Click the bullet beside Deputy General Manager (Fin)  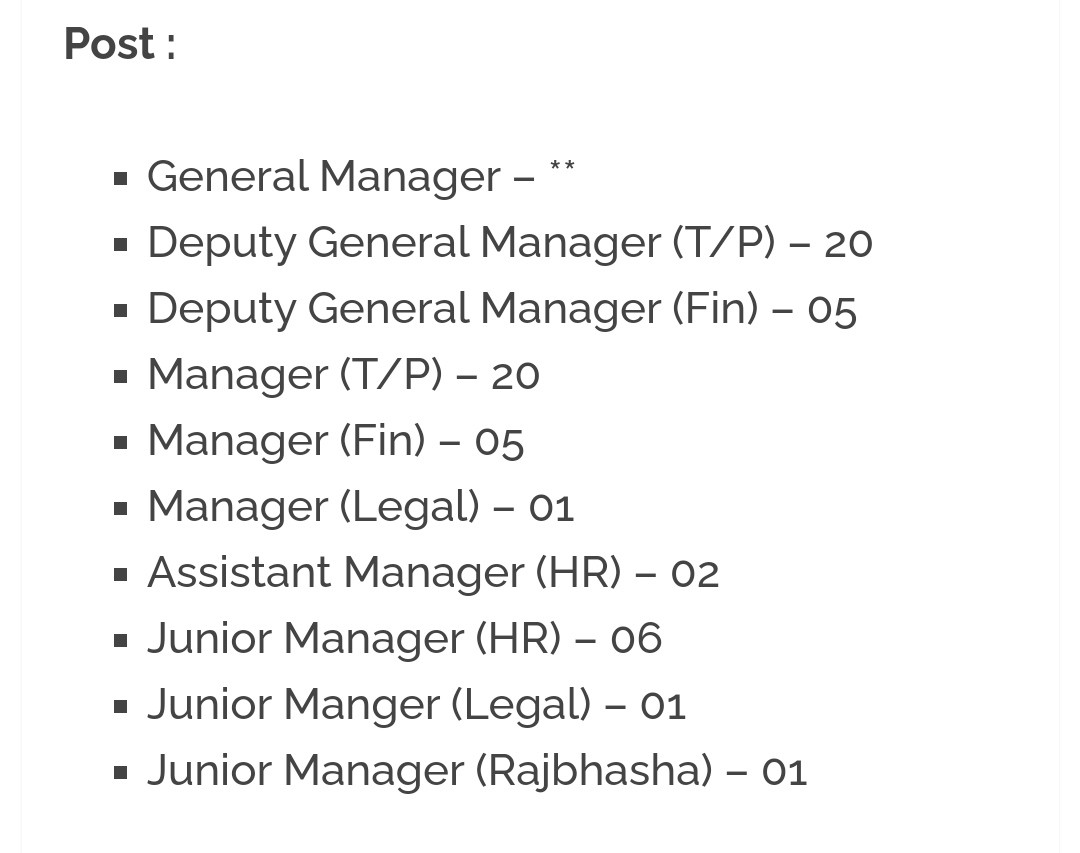click(121, 311)
